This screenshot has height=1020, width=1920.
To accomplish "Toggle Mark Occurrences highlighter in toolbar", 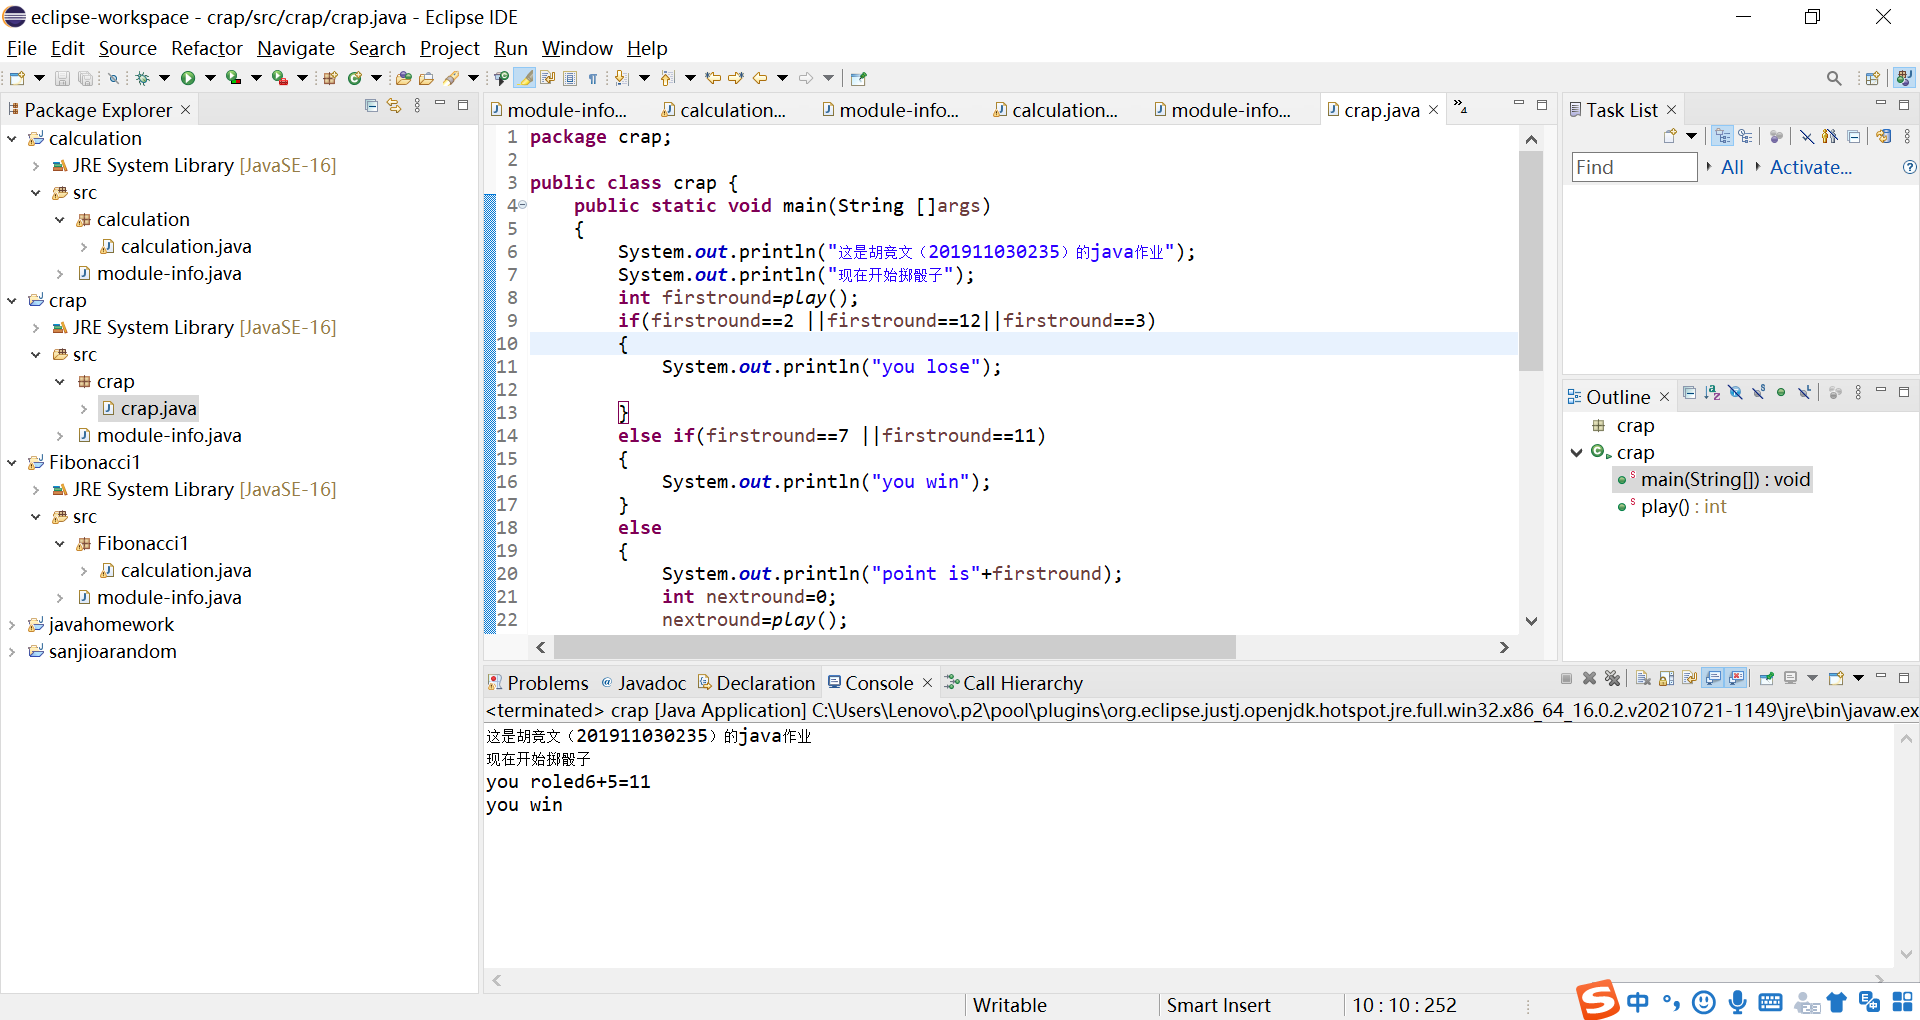I will [x=525, y=78].
